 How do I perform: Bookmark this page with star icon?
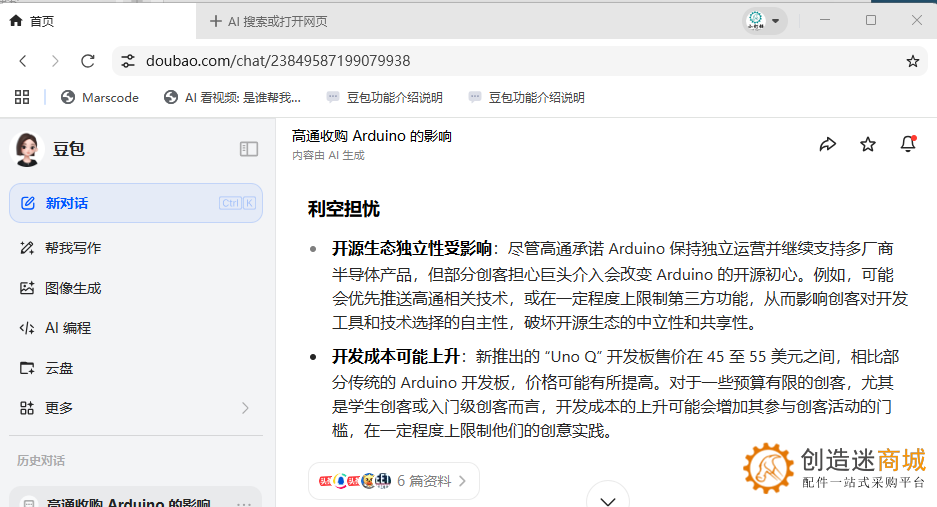[912, 61]
